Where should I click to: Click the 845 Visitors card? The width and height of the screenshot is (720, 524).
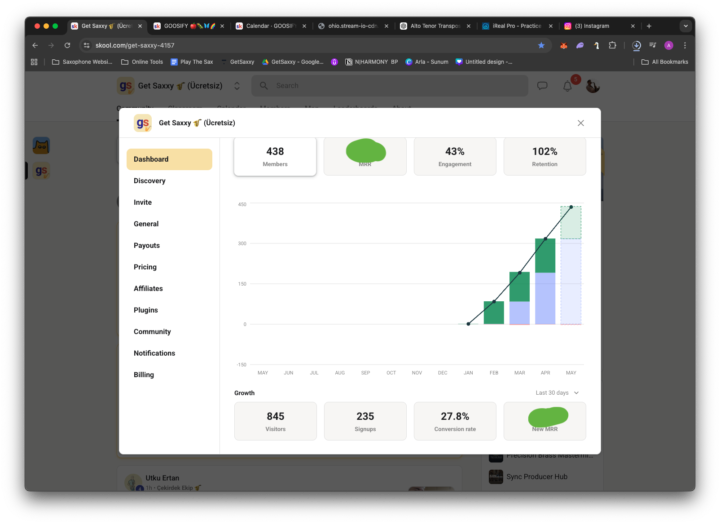(x=275, y=421)
